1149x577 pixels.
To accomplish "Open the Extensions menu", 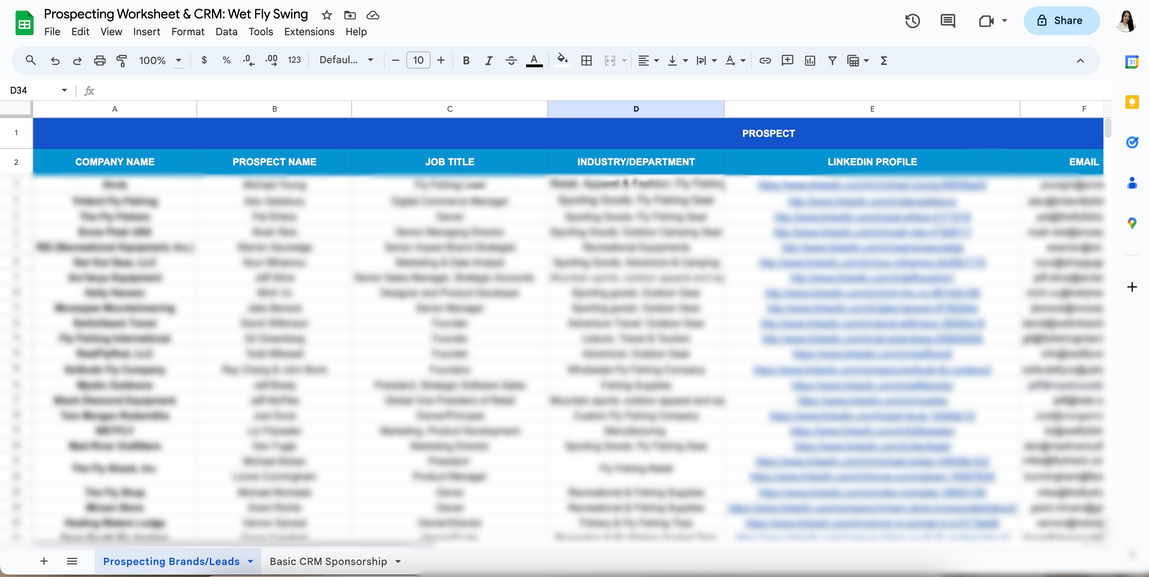I will click(x=309, y=32).
